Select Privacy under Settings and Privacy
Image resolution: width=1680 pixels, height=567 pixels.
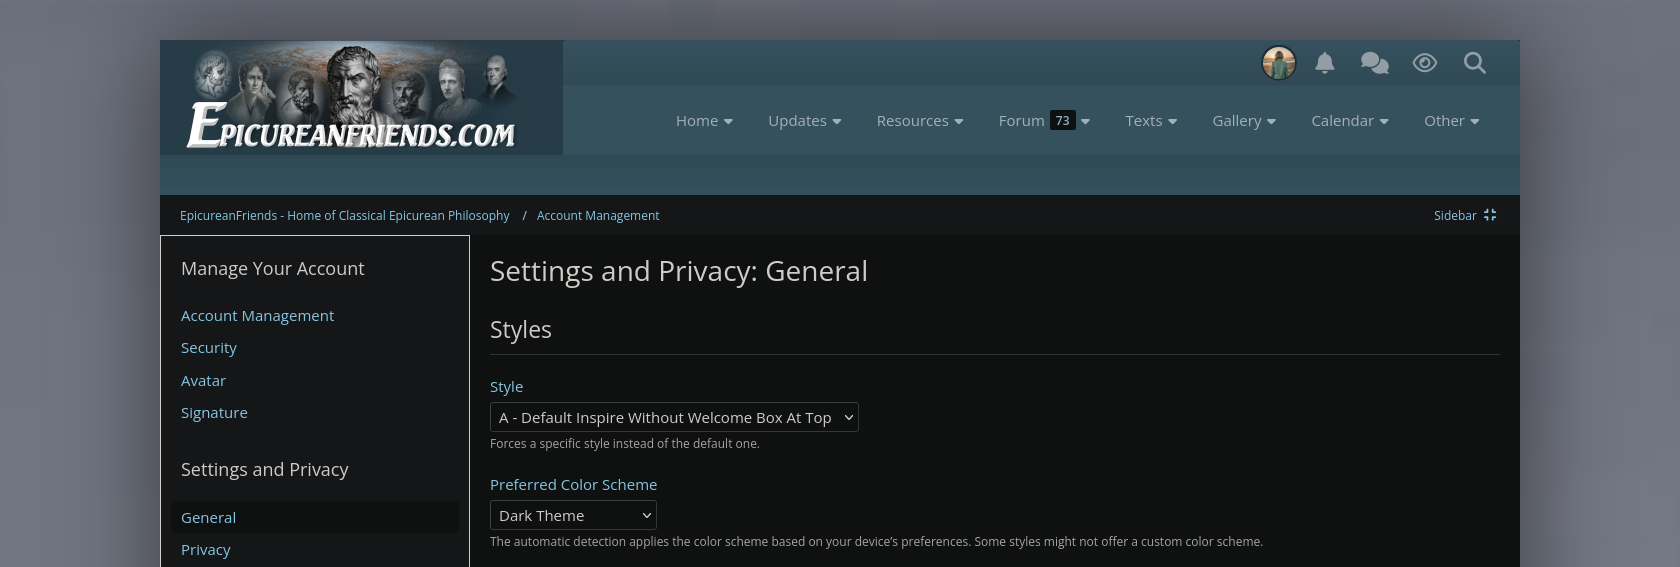coord(206,550)
